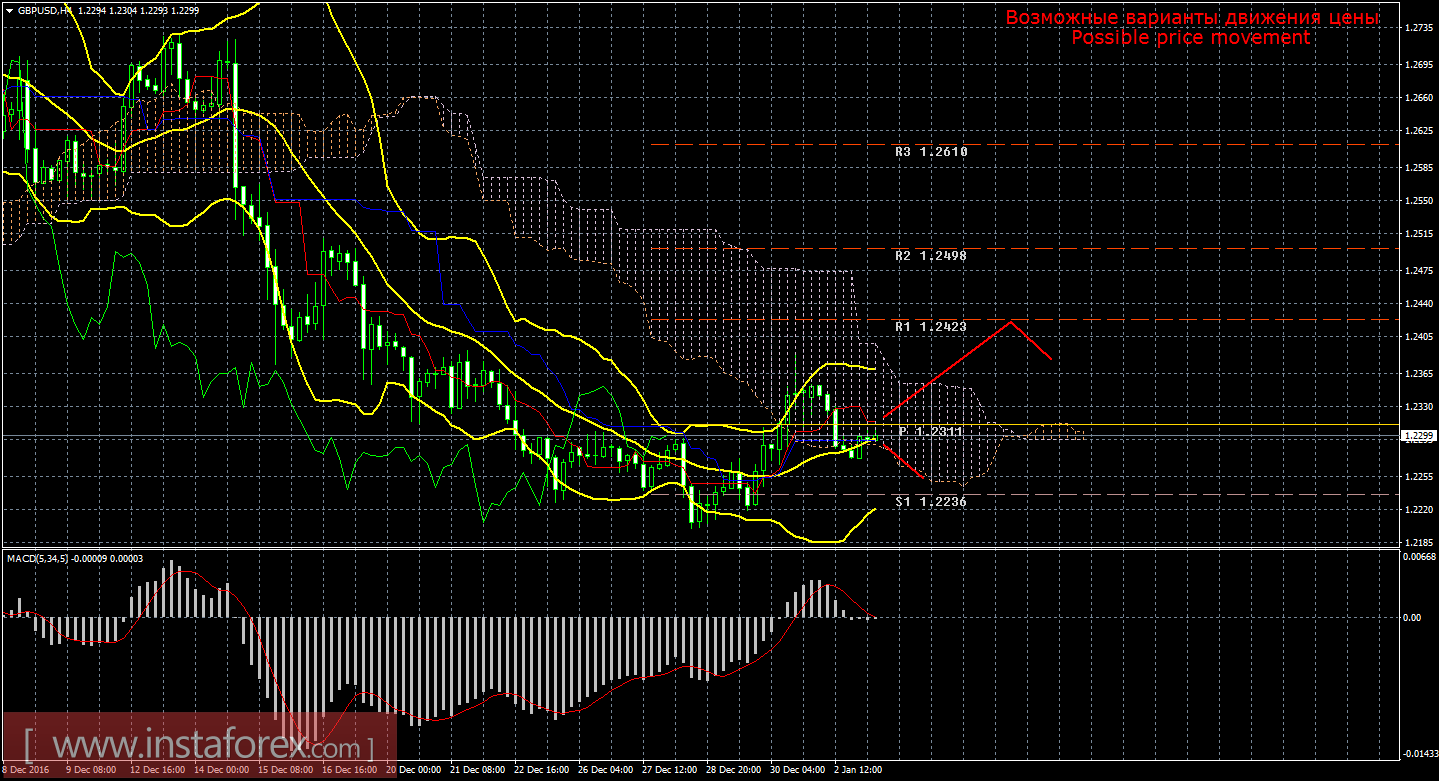Click the R2 1.2498 resistance label

pyautogui.click(x=931, y=256)
